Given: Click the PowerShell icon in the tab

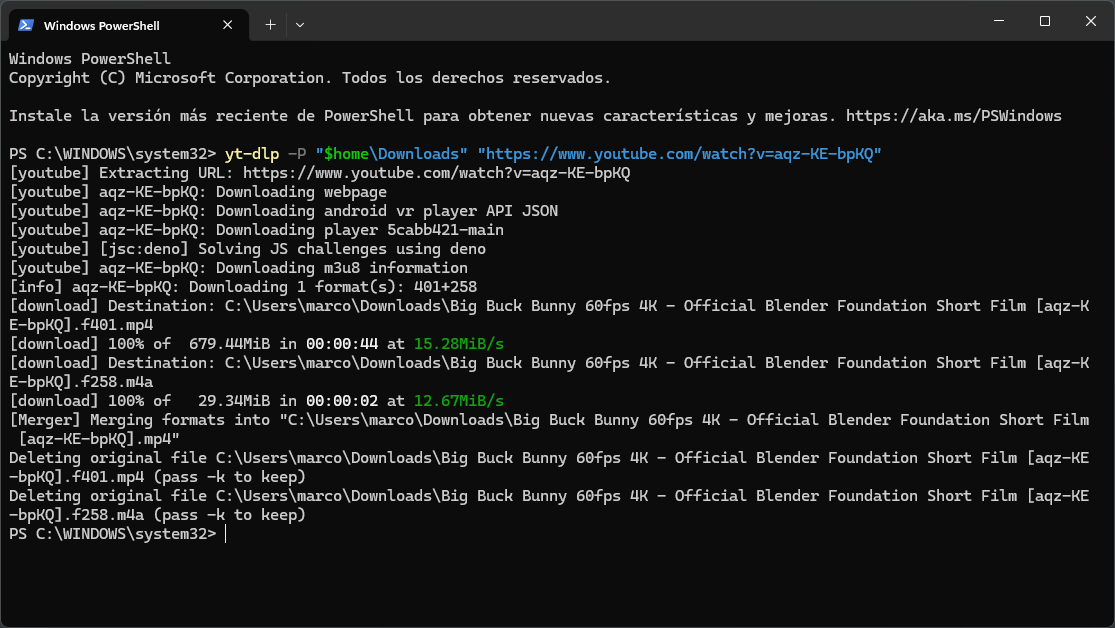Looking at the screenshot, I should [26, 25].
